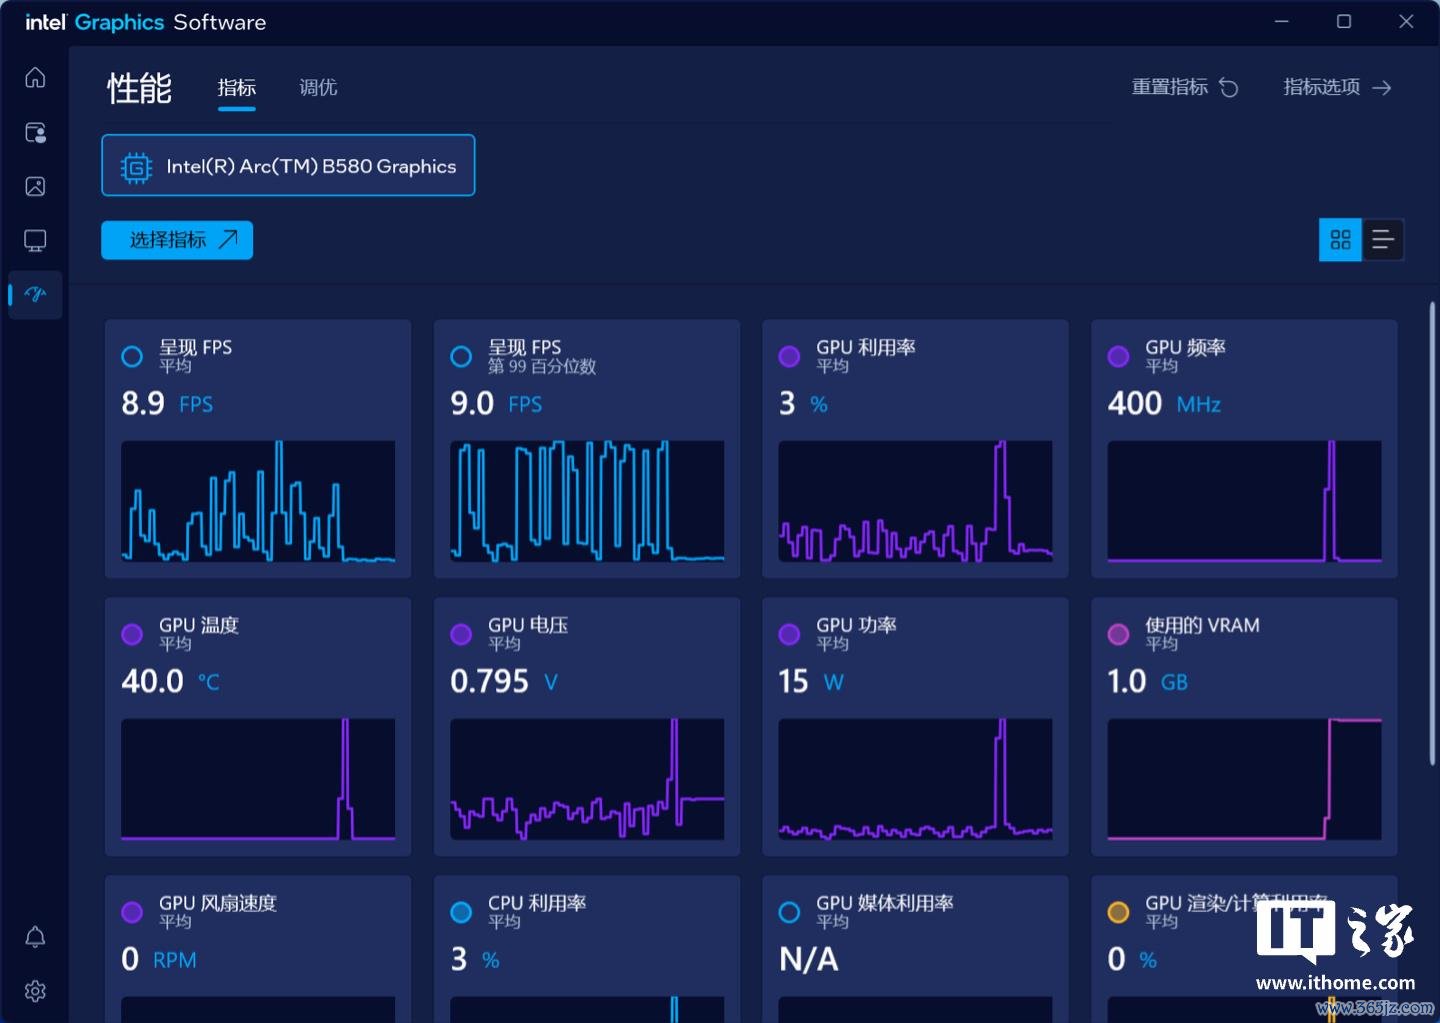Viewport: 1440px width, 1023px height.
Task: Click color circle of GPU 功率 card
Action: (789, 634)
